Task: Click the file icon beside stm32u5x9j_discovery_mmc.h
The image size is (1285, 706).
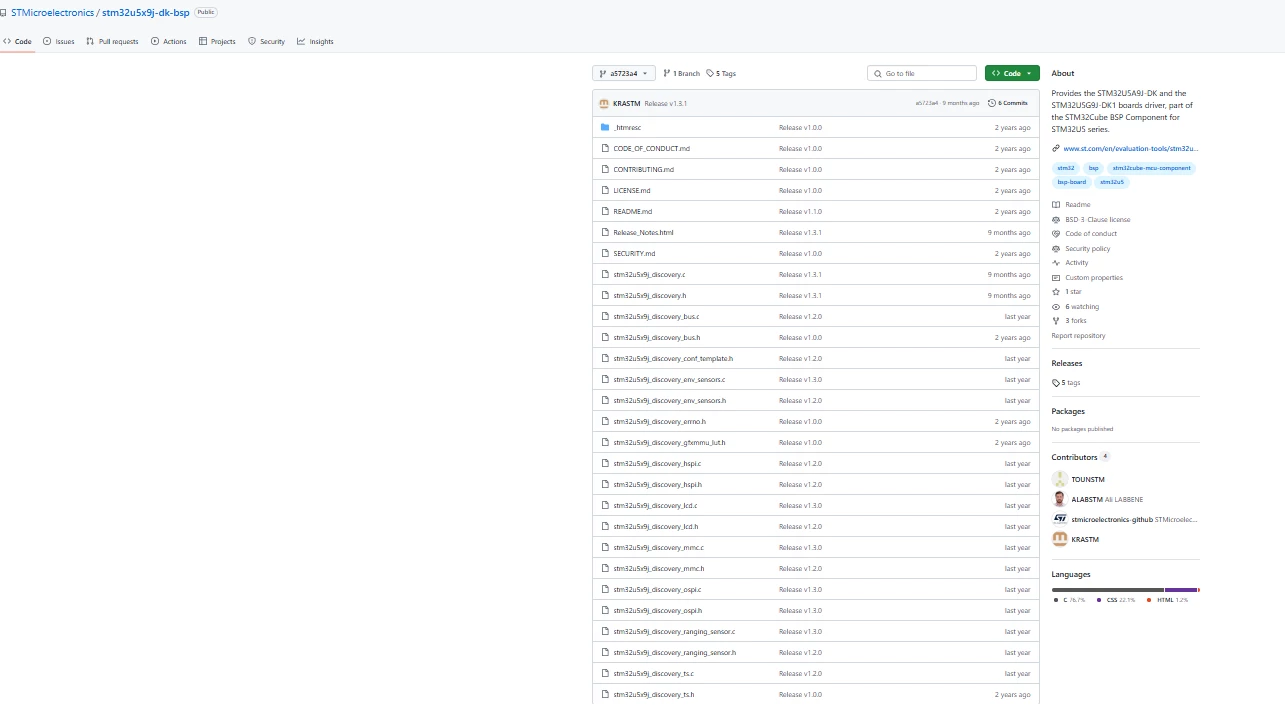Action: click(x=605, y=568)
